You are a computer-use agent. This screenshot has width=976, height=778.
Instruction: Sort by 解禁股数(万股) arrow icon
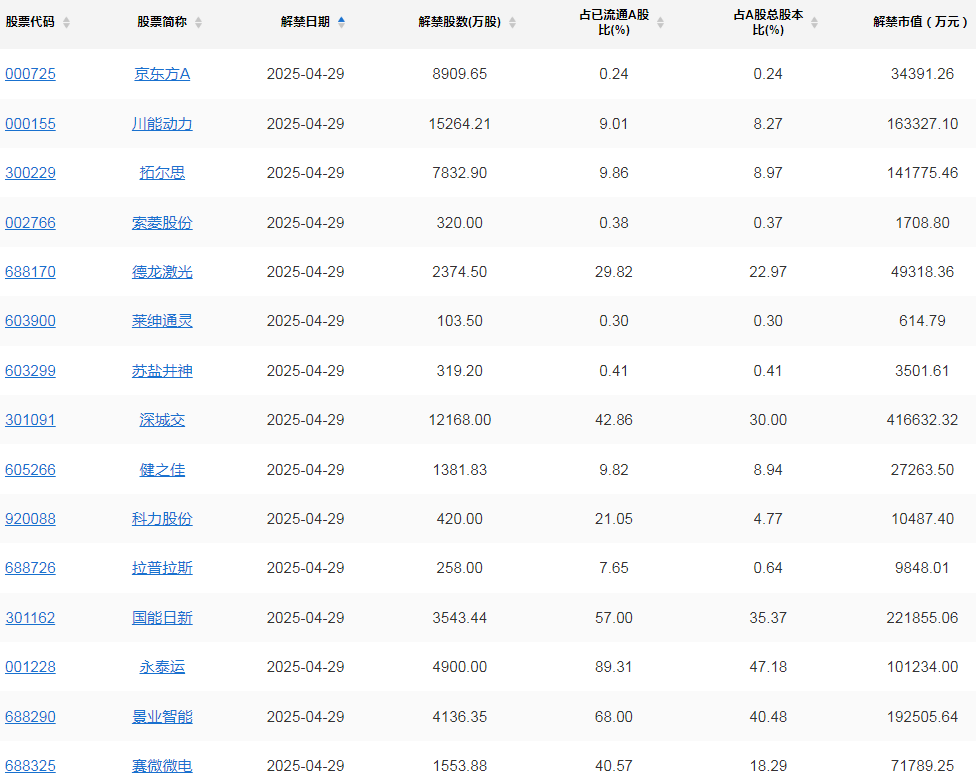[x=512, y=23]
